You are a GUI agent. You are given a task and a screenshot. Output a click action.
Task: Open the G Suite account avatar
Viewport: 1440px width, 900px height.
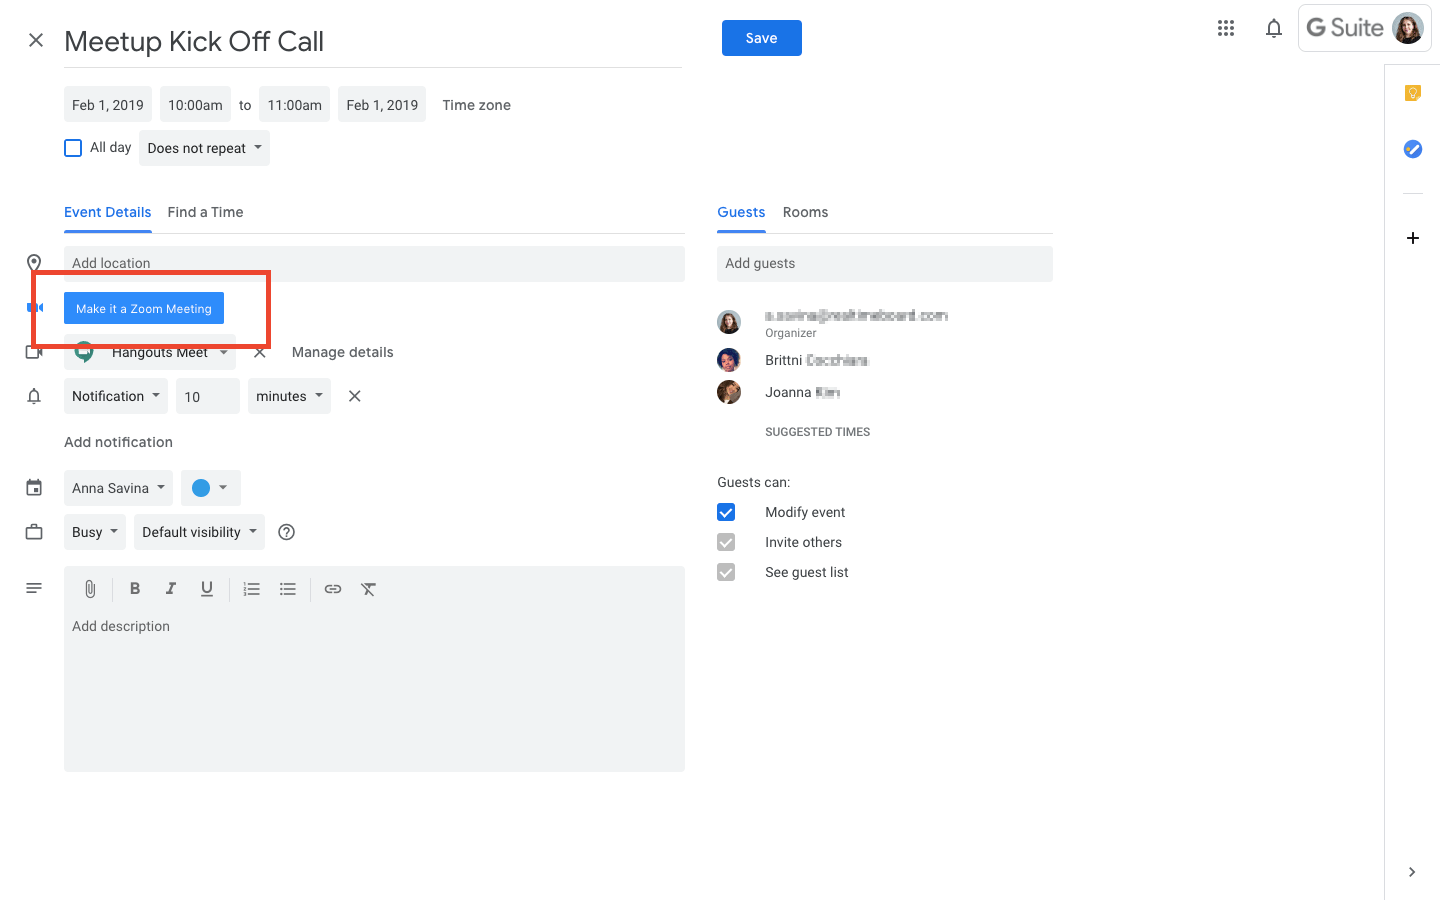1408,28
